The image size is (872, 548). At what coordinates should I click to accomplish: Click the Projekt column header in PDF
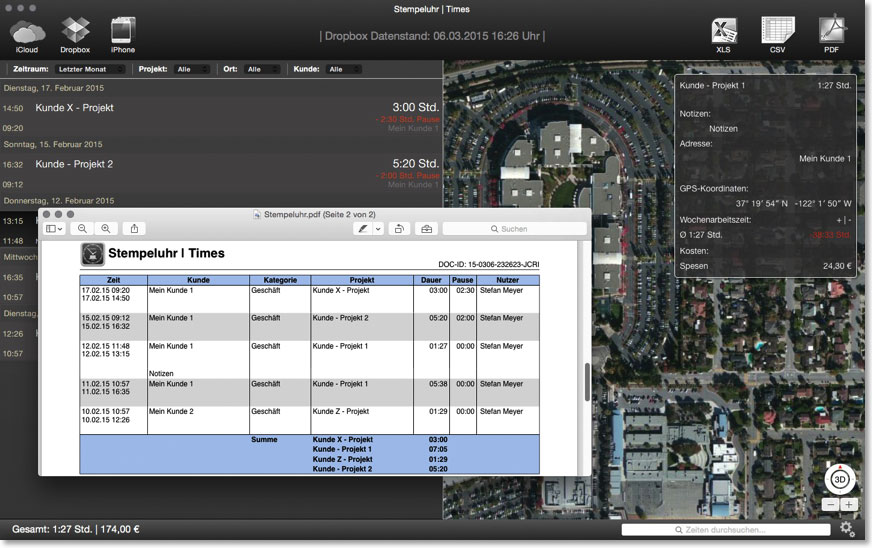click(361, 280)
